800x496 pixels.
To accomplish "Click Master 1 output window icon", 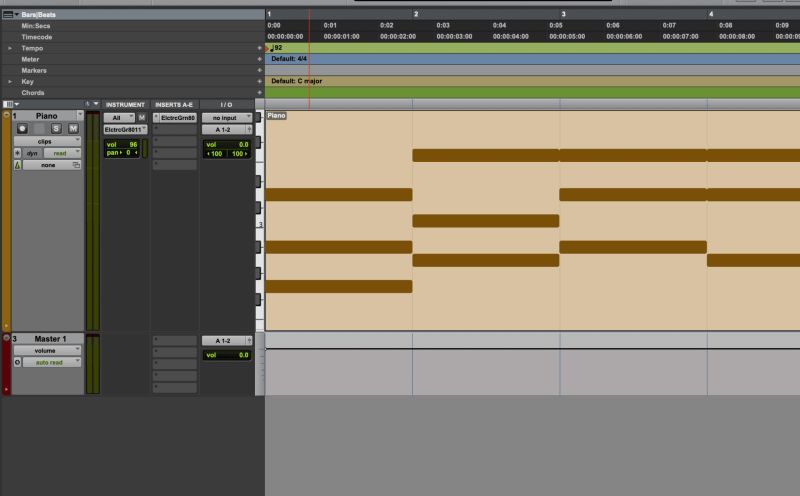I will (x=249, y=341).
